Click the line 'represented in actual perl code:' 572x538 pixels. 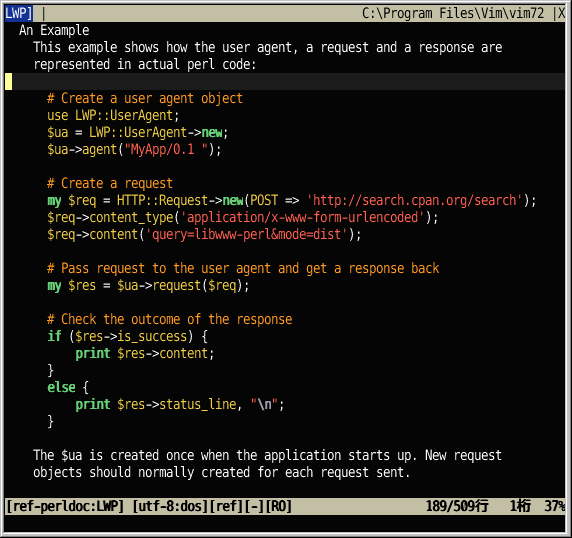click(x=145, y=64)
